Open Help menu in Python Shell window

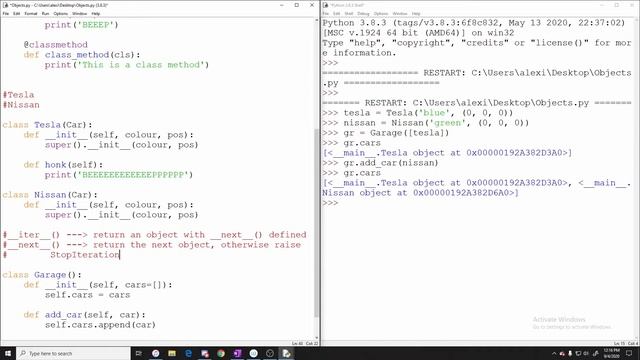click(416, 13)
